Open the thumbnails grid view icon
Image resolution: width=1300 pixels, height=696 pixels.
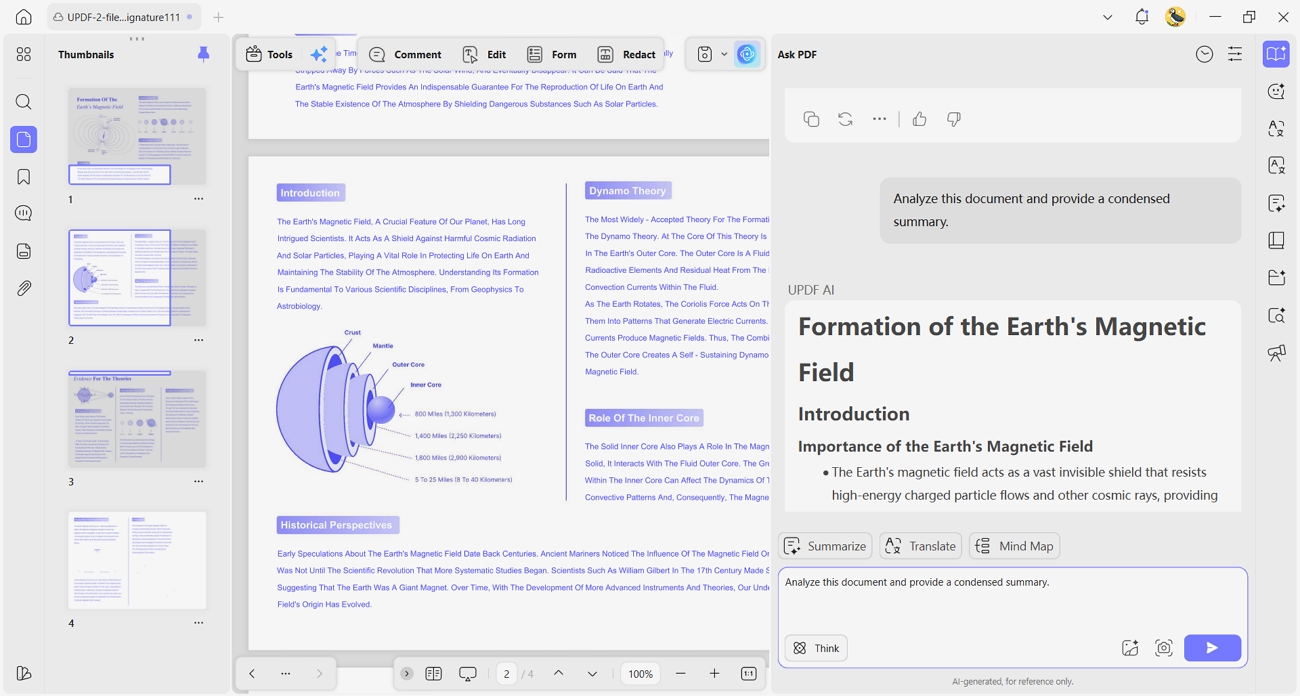point(24,55)
